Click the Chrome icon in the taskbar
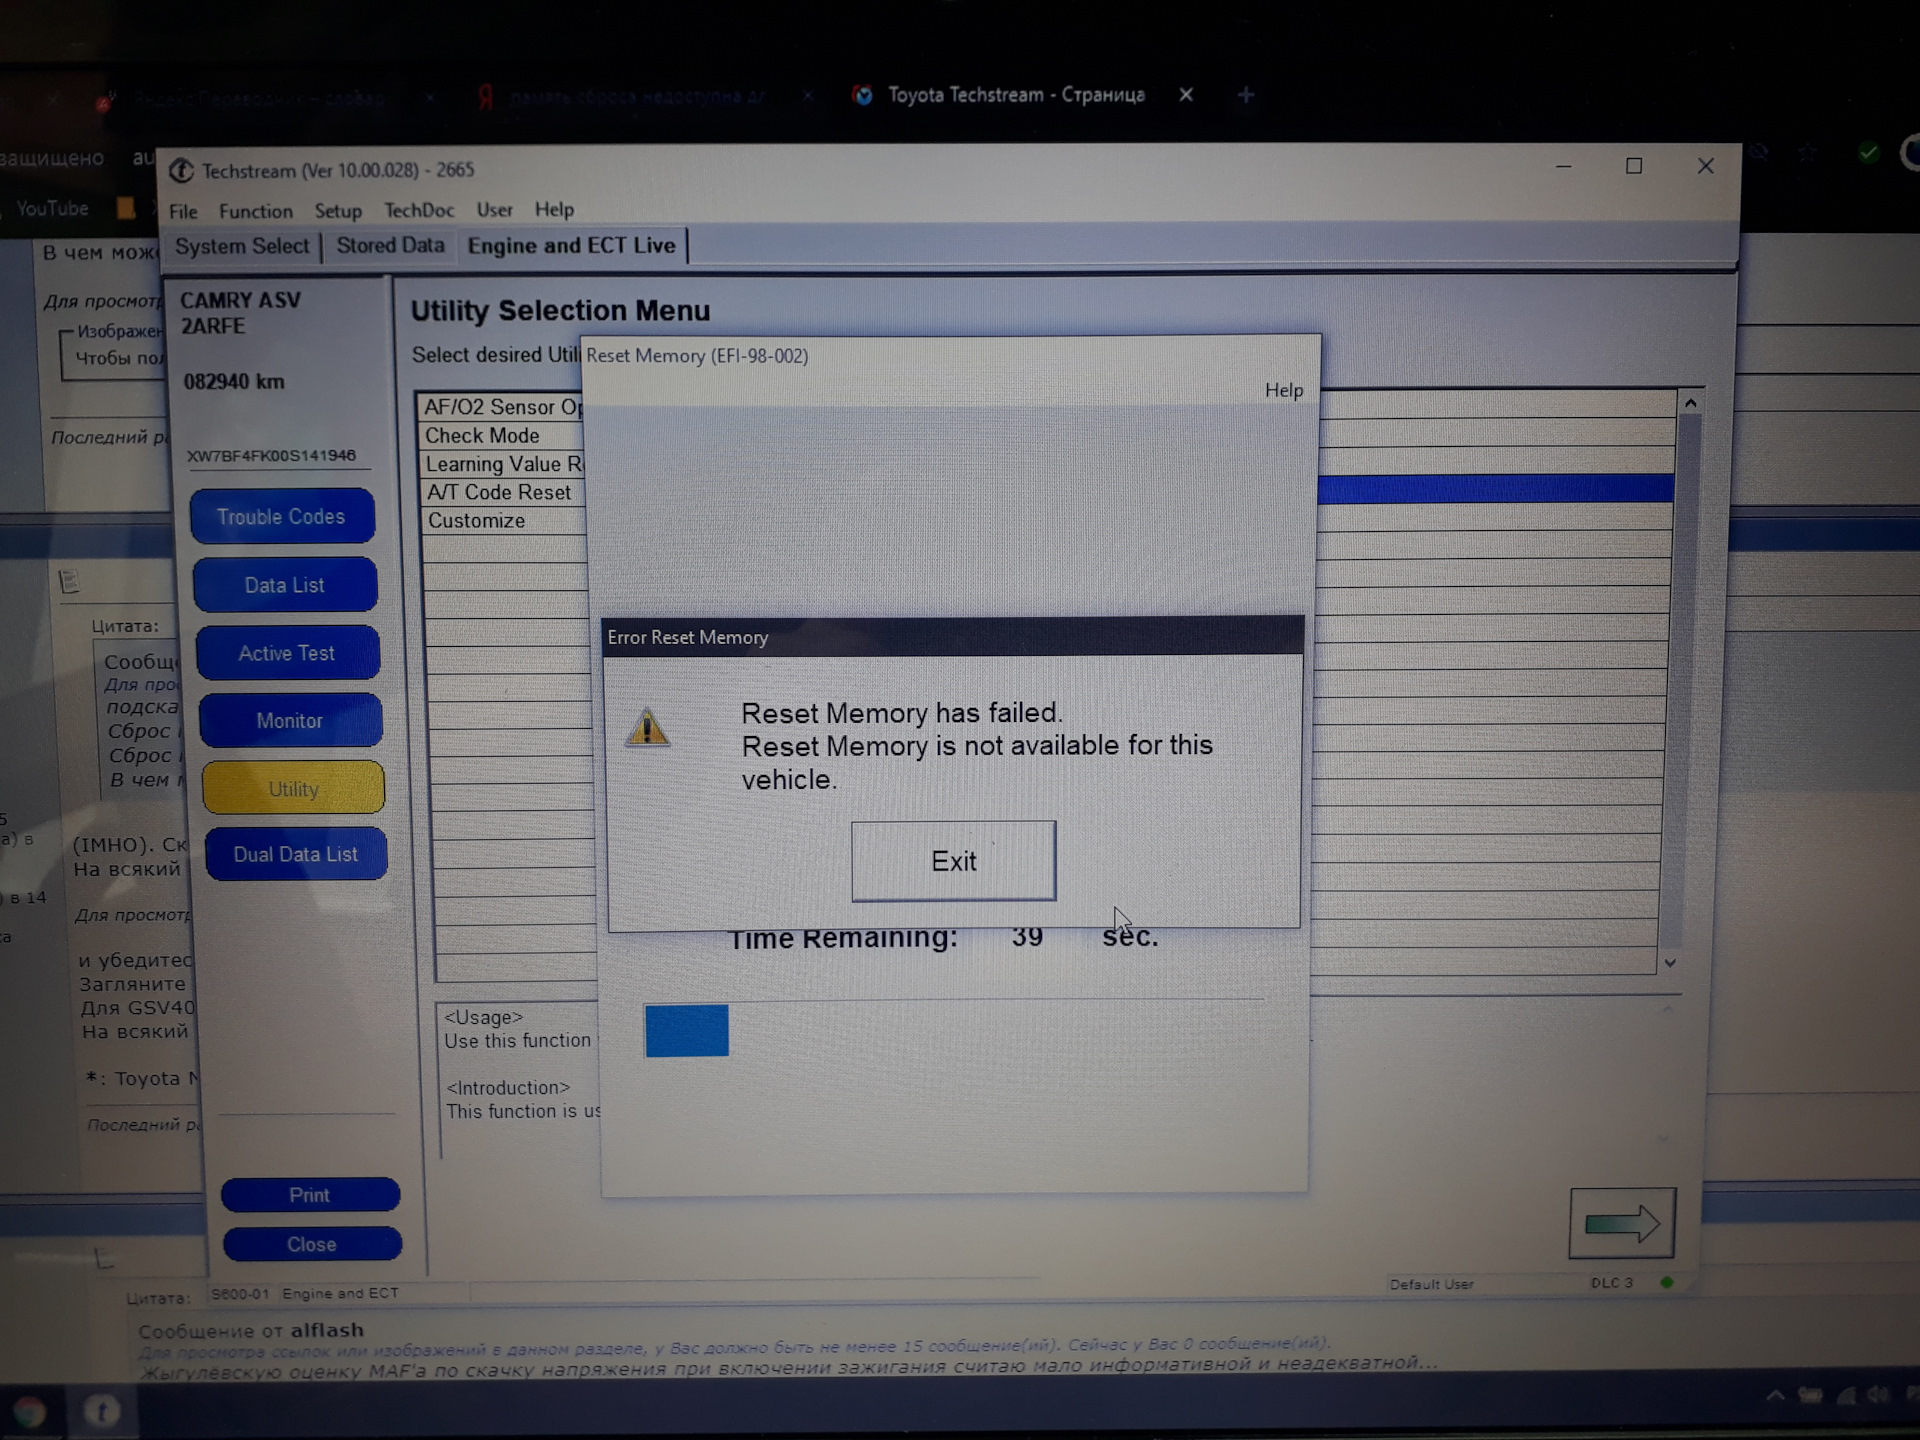 click(x=29, y=1411)
